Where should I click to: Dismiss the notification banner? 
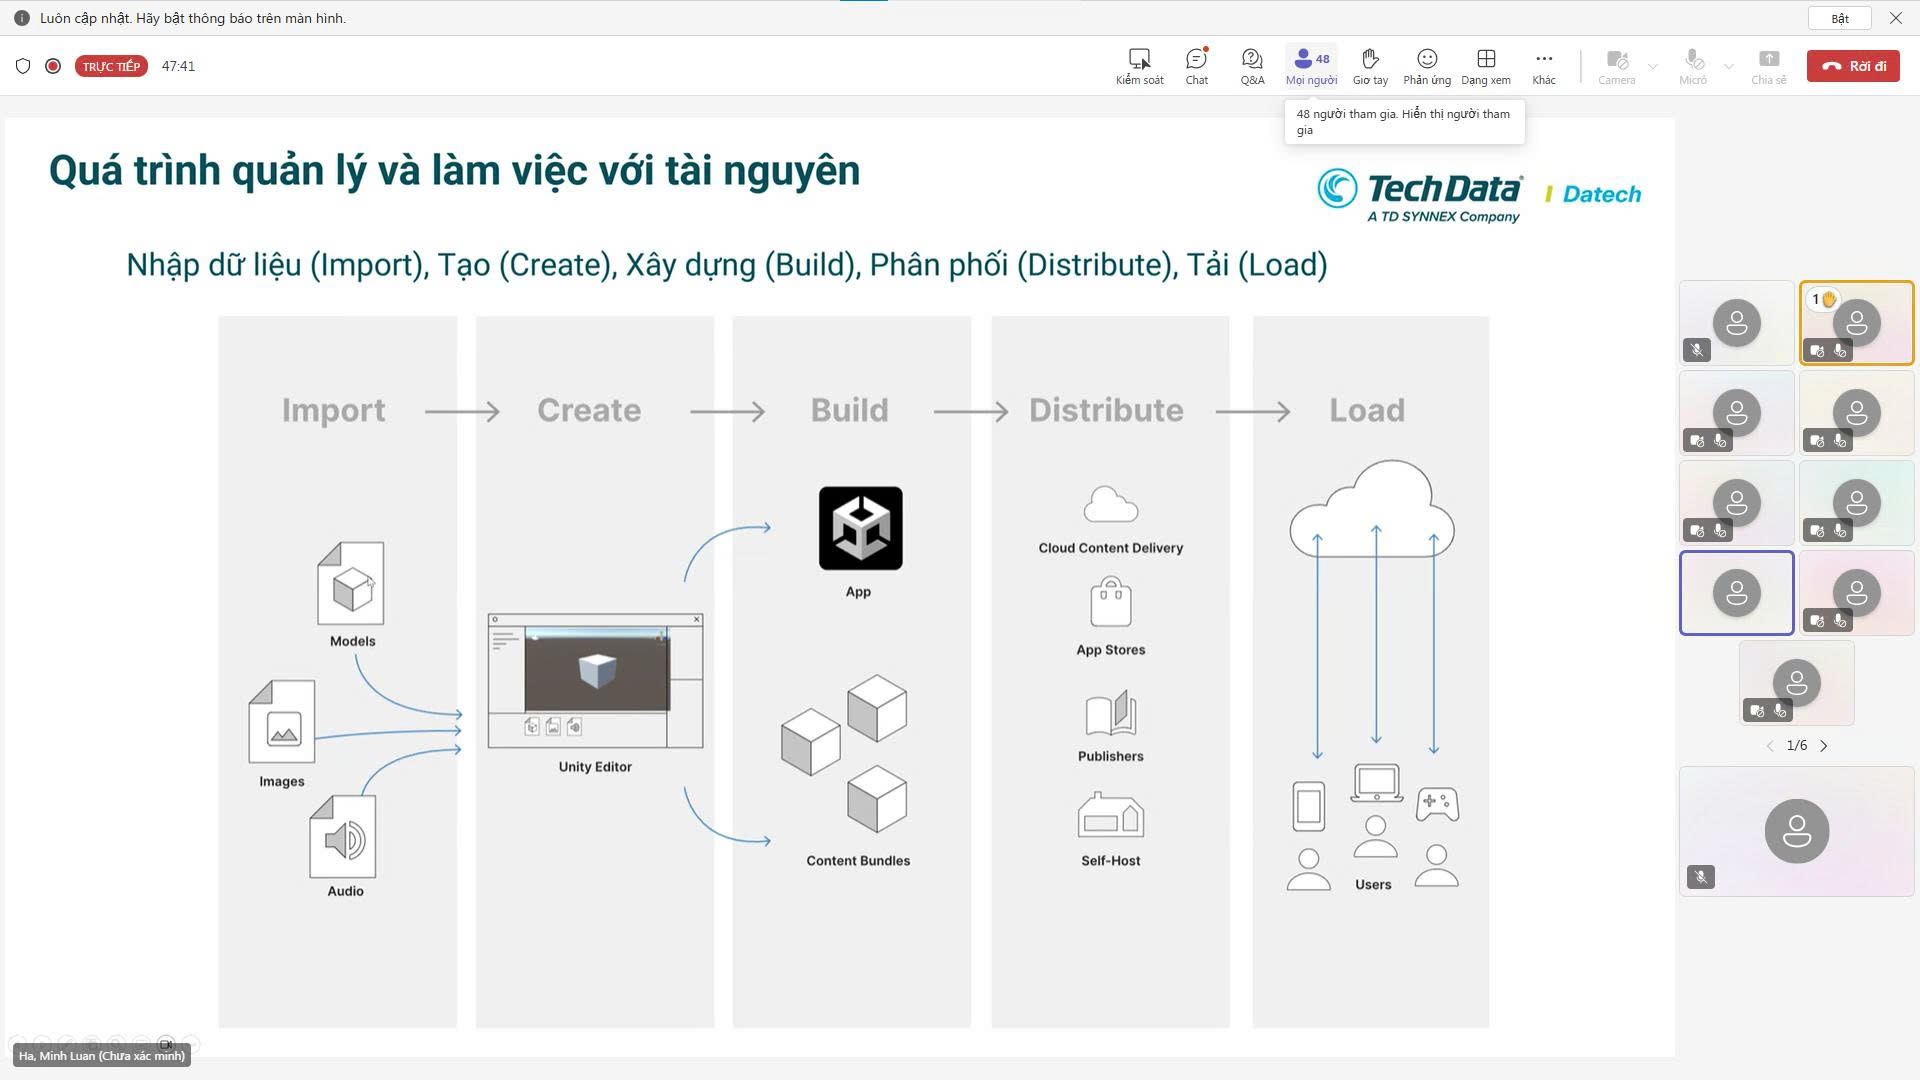1895,18
